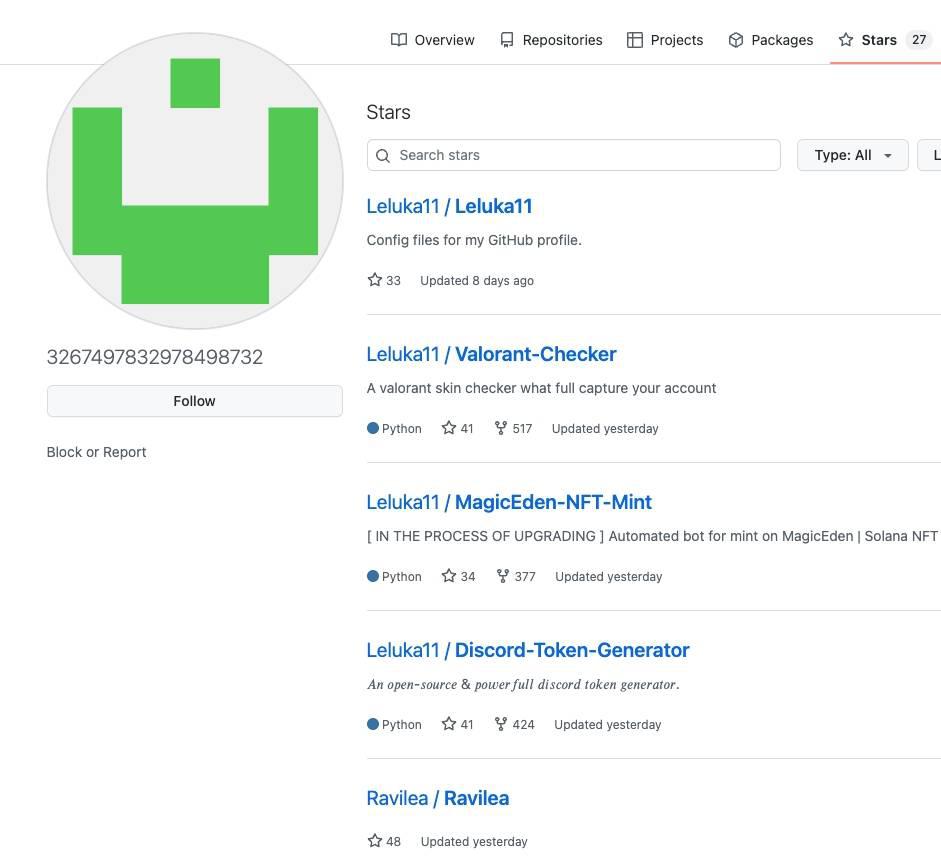Click the 48 stars count on Ravilea repo
This screenshot has height=864, width=941.
(384, 841)
